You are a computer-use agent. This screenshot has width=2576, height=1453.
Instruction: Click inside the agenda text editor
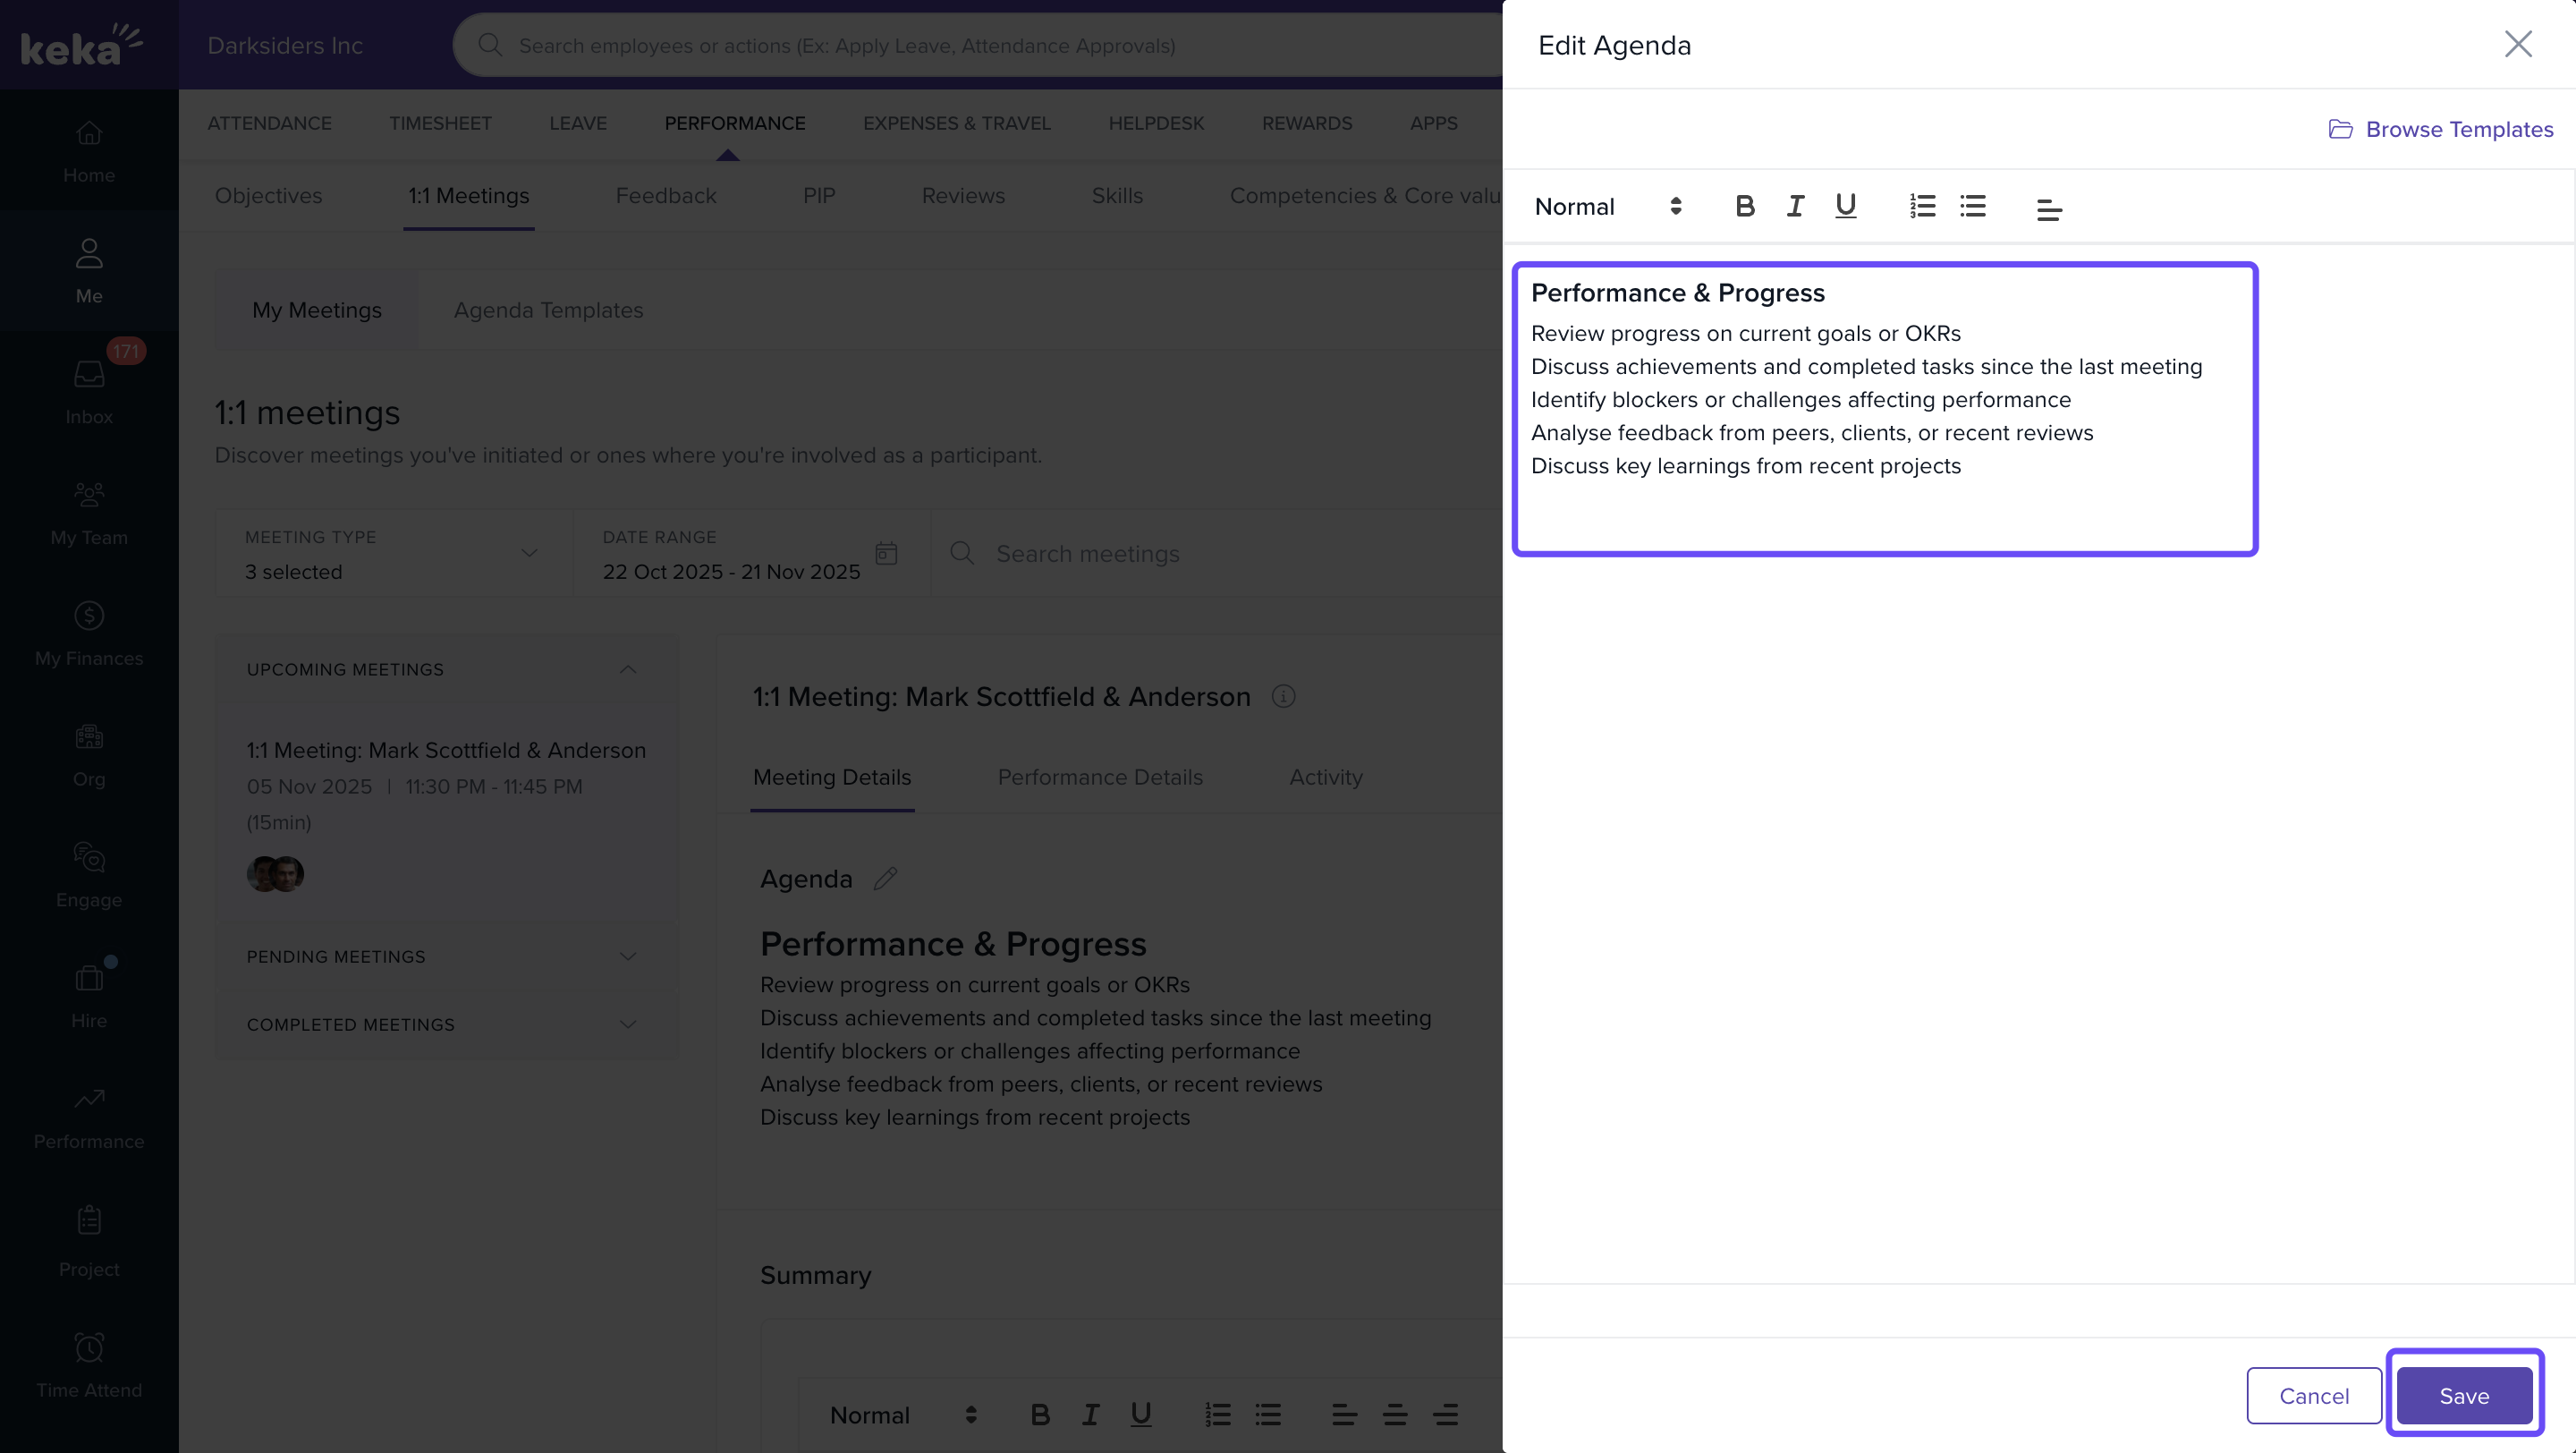[1885, 410]
